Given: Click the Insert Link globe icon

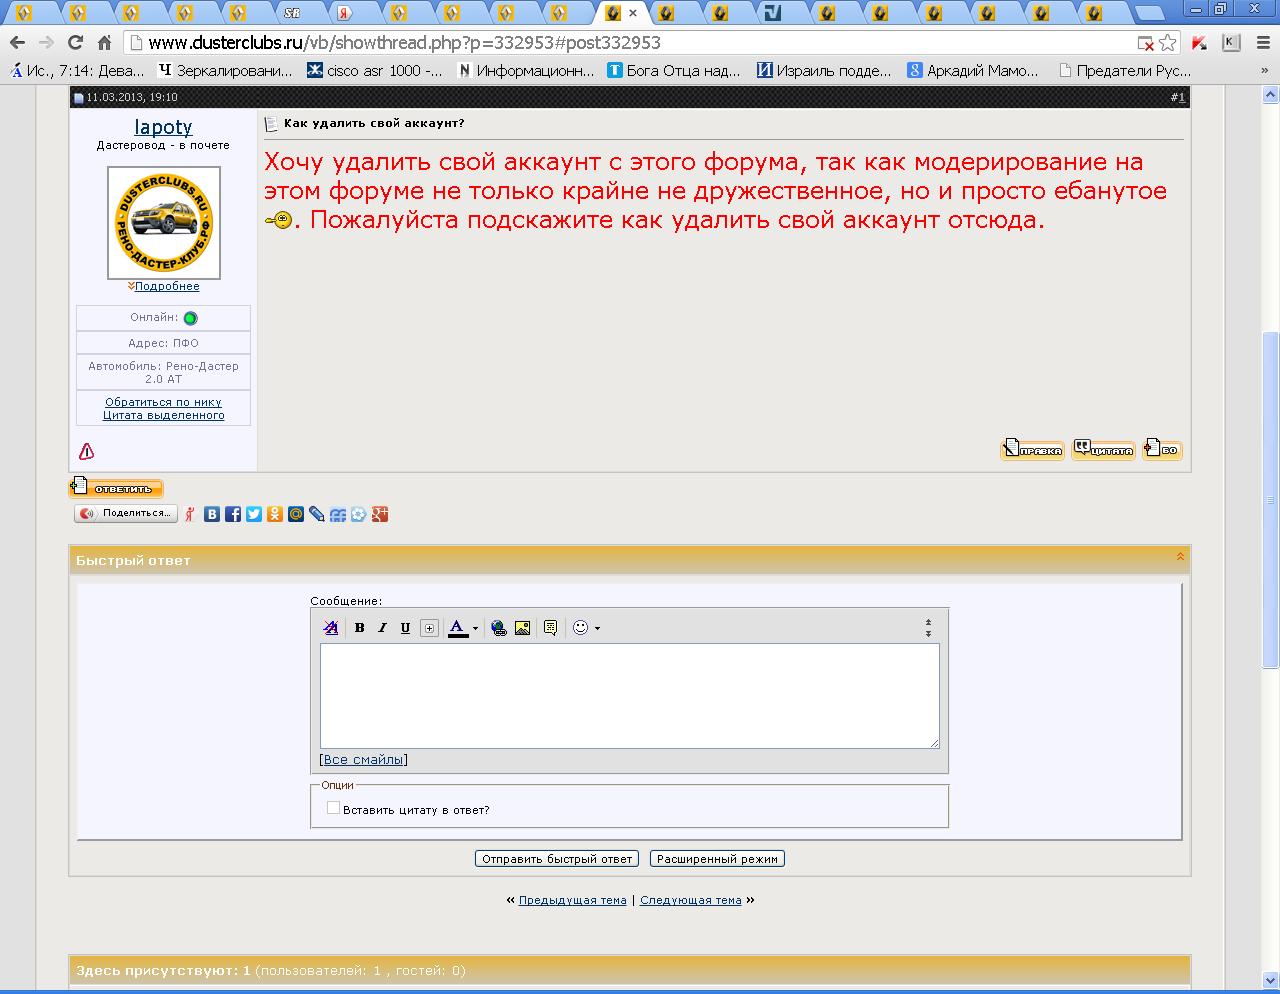Looking at the screenshot, I should pyautogui.click(x=498, y=628).
